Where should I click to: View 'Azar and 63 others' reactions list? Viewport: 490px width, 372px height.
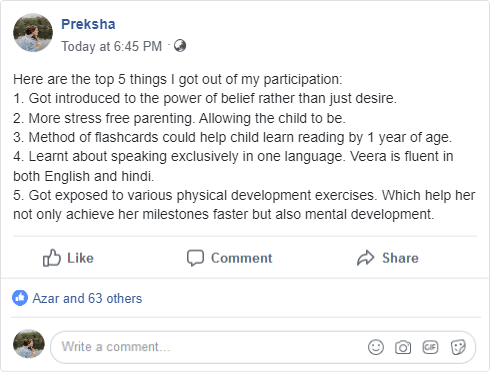pos(87,298)
